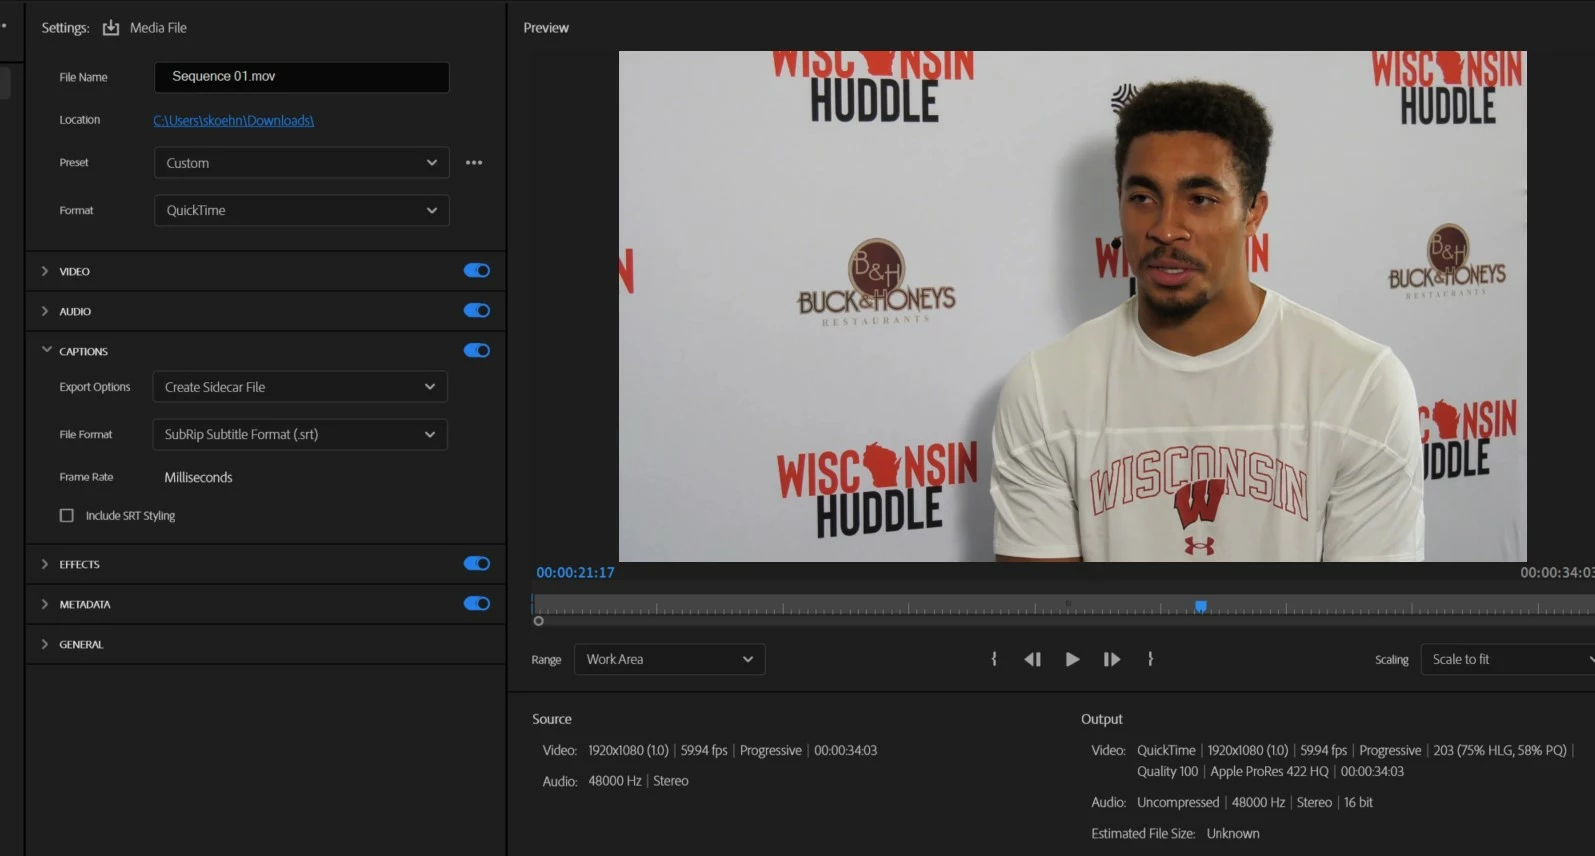Click the Preview panel title
Image resolution: width=1595 pixels, height=856 pixels.
tap(546, 28)
